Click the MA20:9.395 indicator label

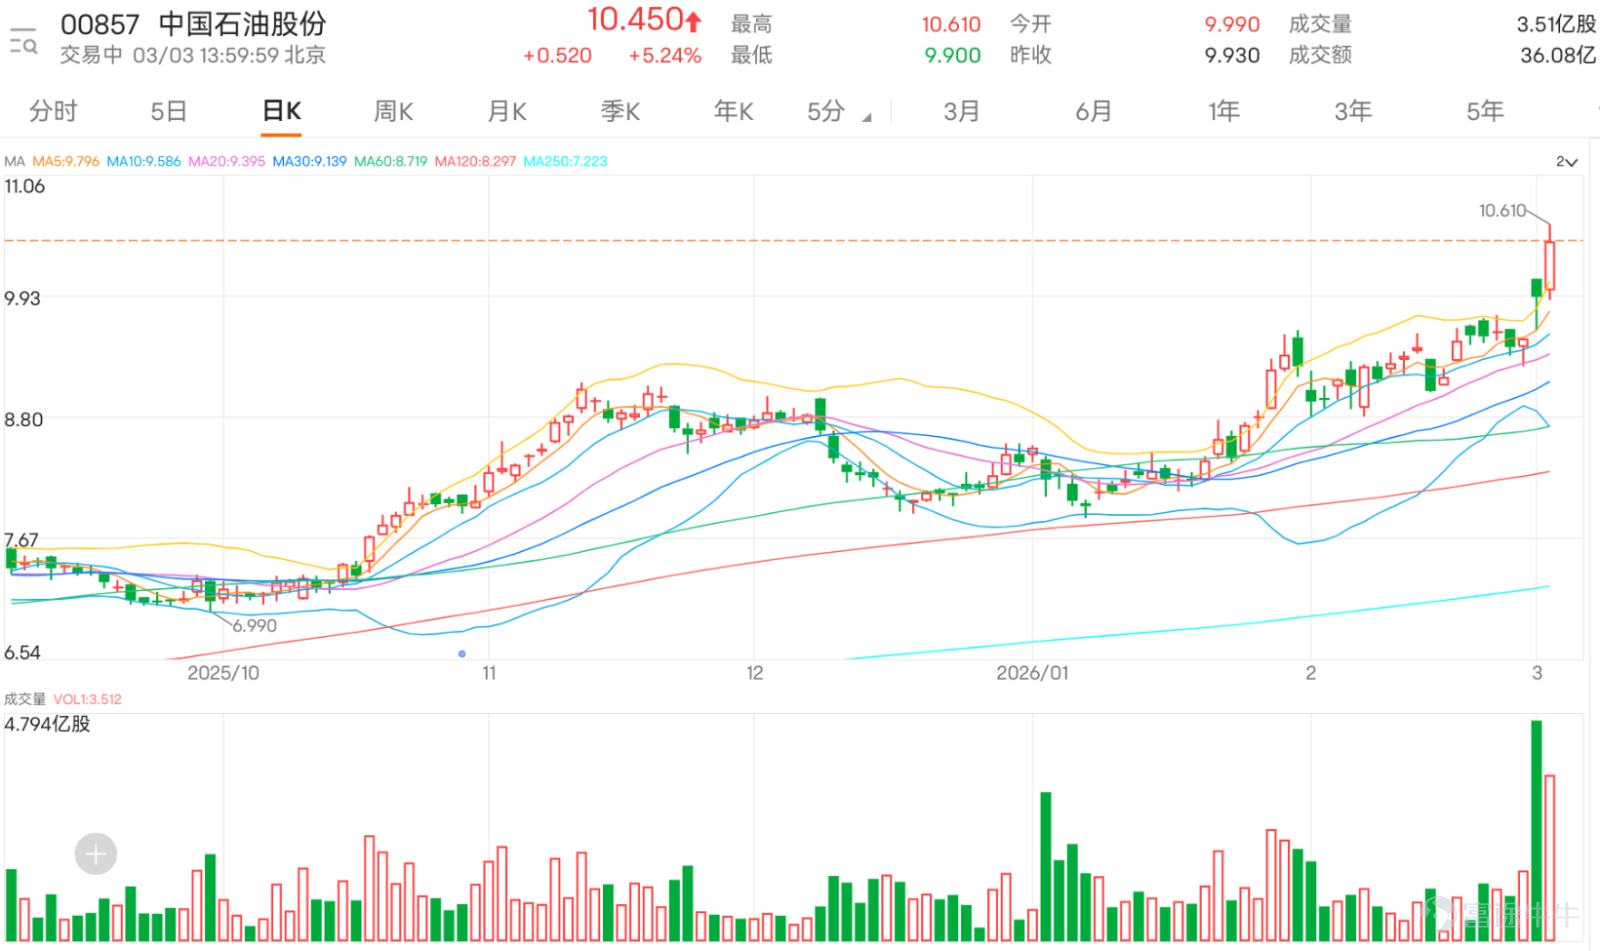pyautogui.click(x=227, y=161)
